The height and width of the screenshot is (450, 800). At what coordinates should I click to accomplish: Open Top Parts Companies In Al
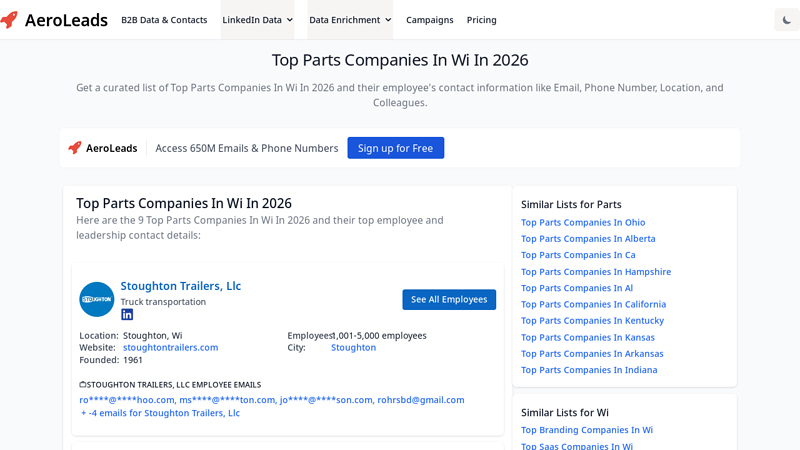click(x=577, y=288)
